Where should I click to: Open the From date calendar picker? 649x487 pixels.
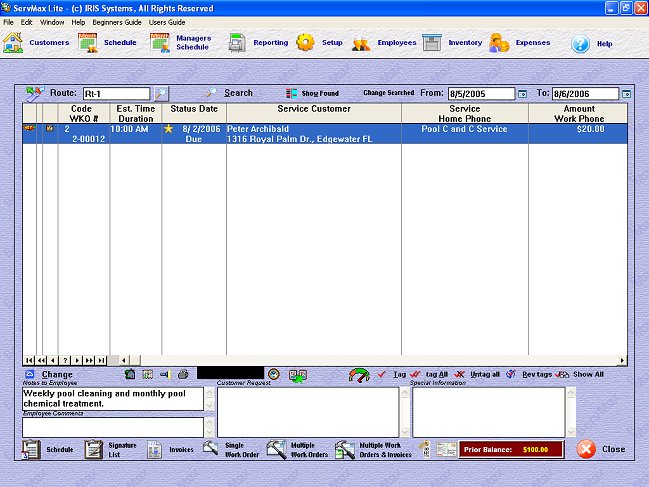[x=523, y=94]
